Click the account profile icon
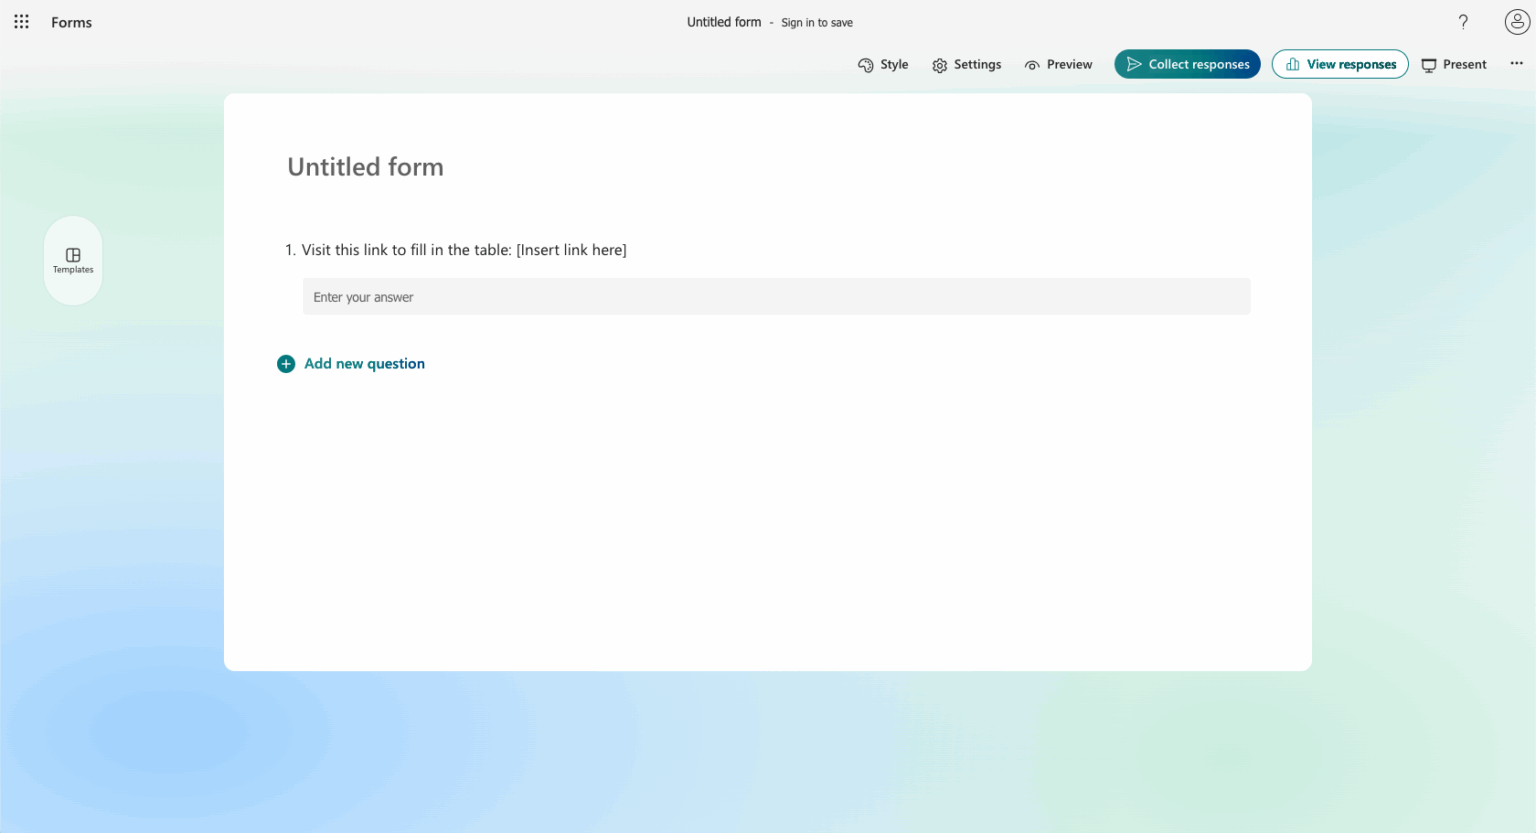The image size is (1536, 833). click(1516, 21)
